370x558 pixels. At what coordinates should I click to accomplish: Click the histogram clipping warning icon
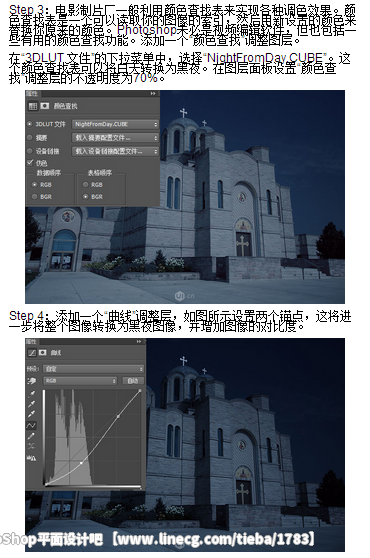[x=32, y=458]
